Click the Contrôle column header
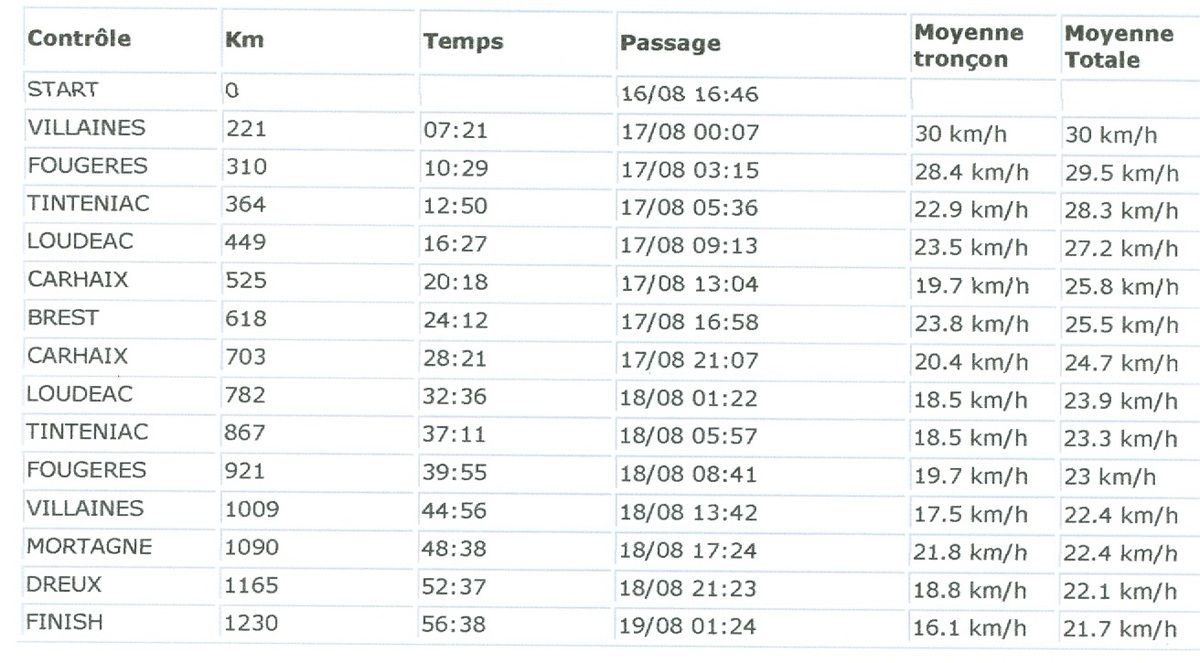 tap(79, 40)
